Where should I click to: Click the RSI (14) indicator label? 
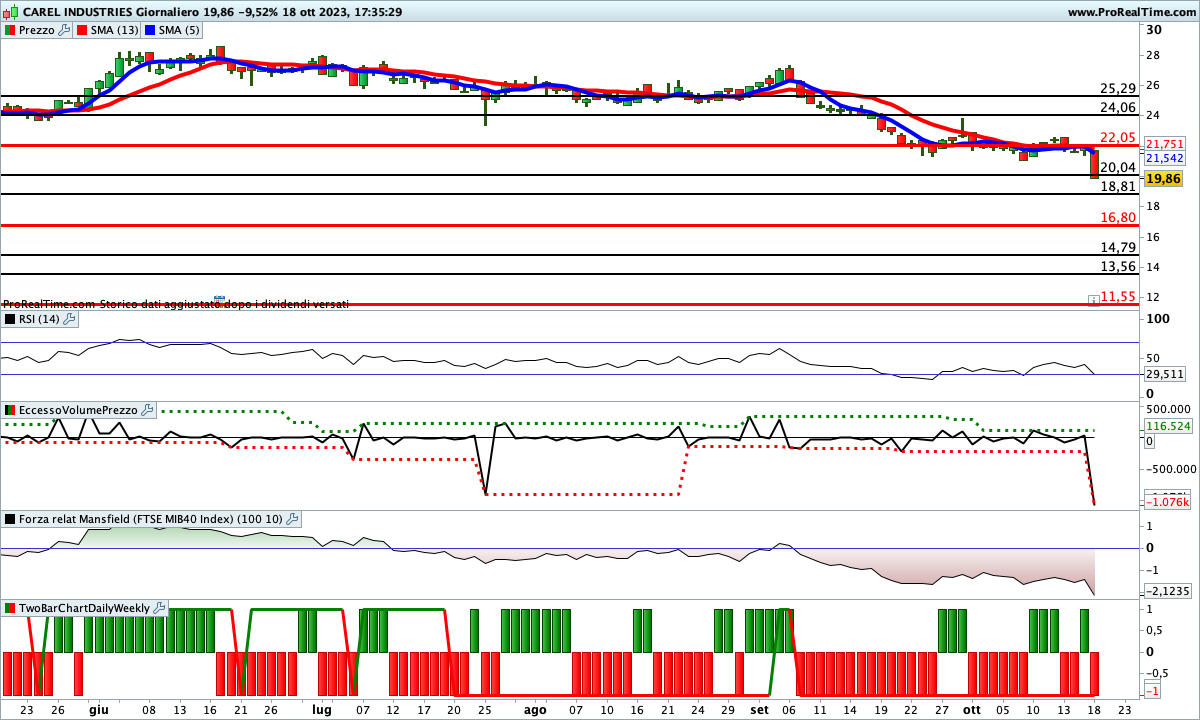39,319
